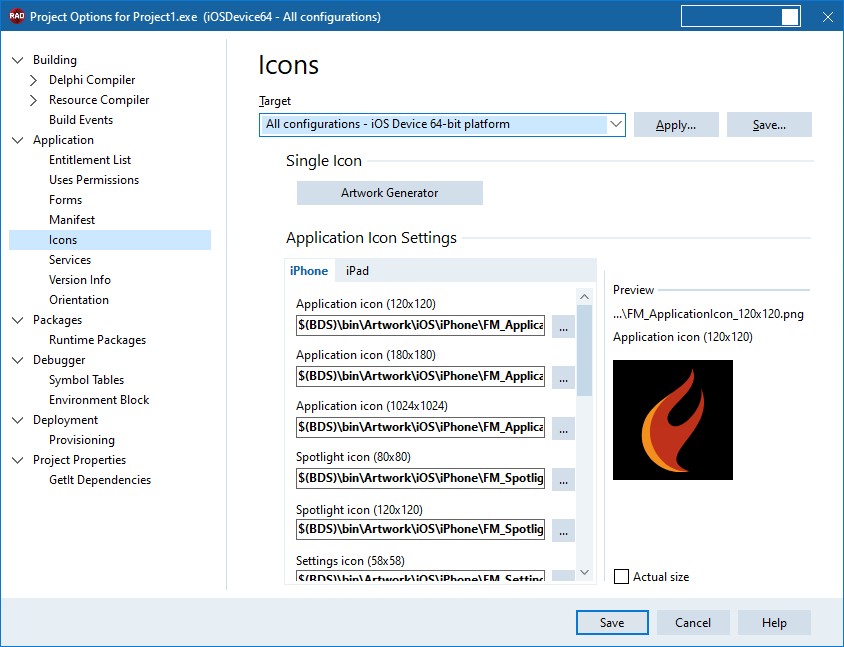Click the RAD Studio logo in title bar

click(17, 16)
